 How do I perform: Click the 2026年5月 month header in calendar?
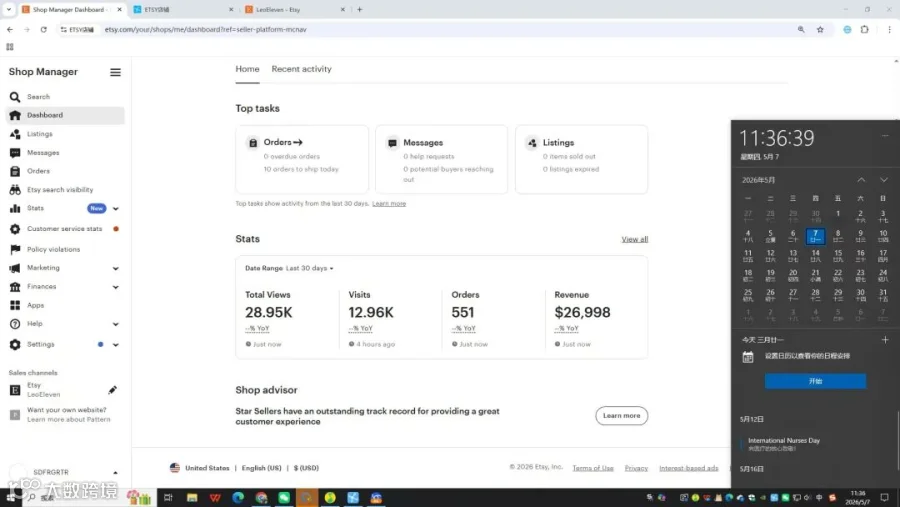coord(758,180)
